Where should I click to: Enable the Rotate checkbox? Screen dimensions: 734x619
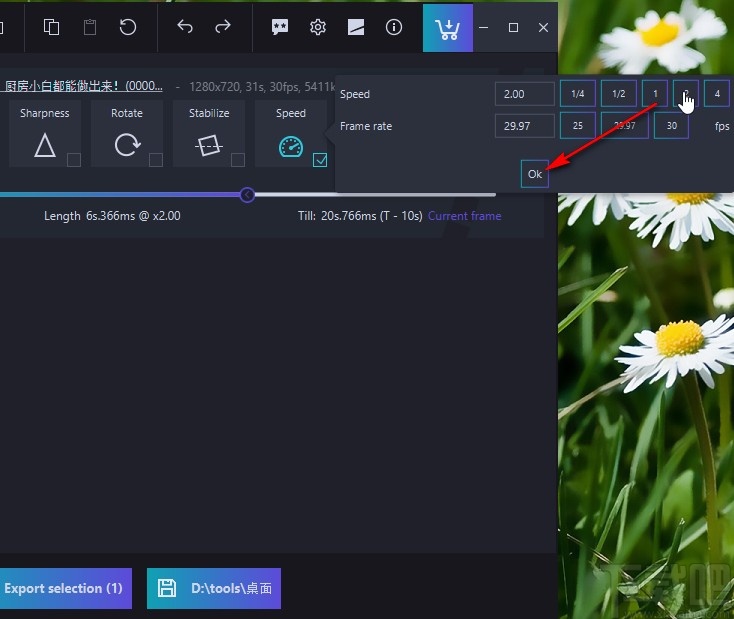[156, 160]
